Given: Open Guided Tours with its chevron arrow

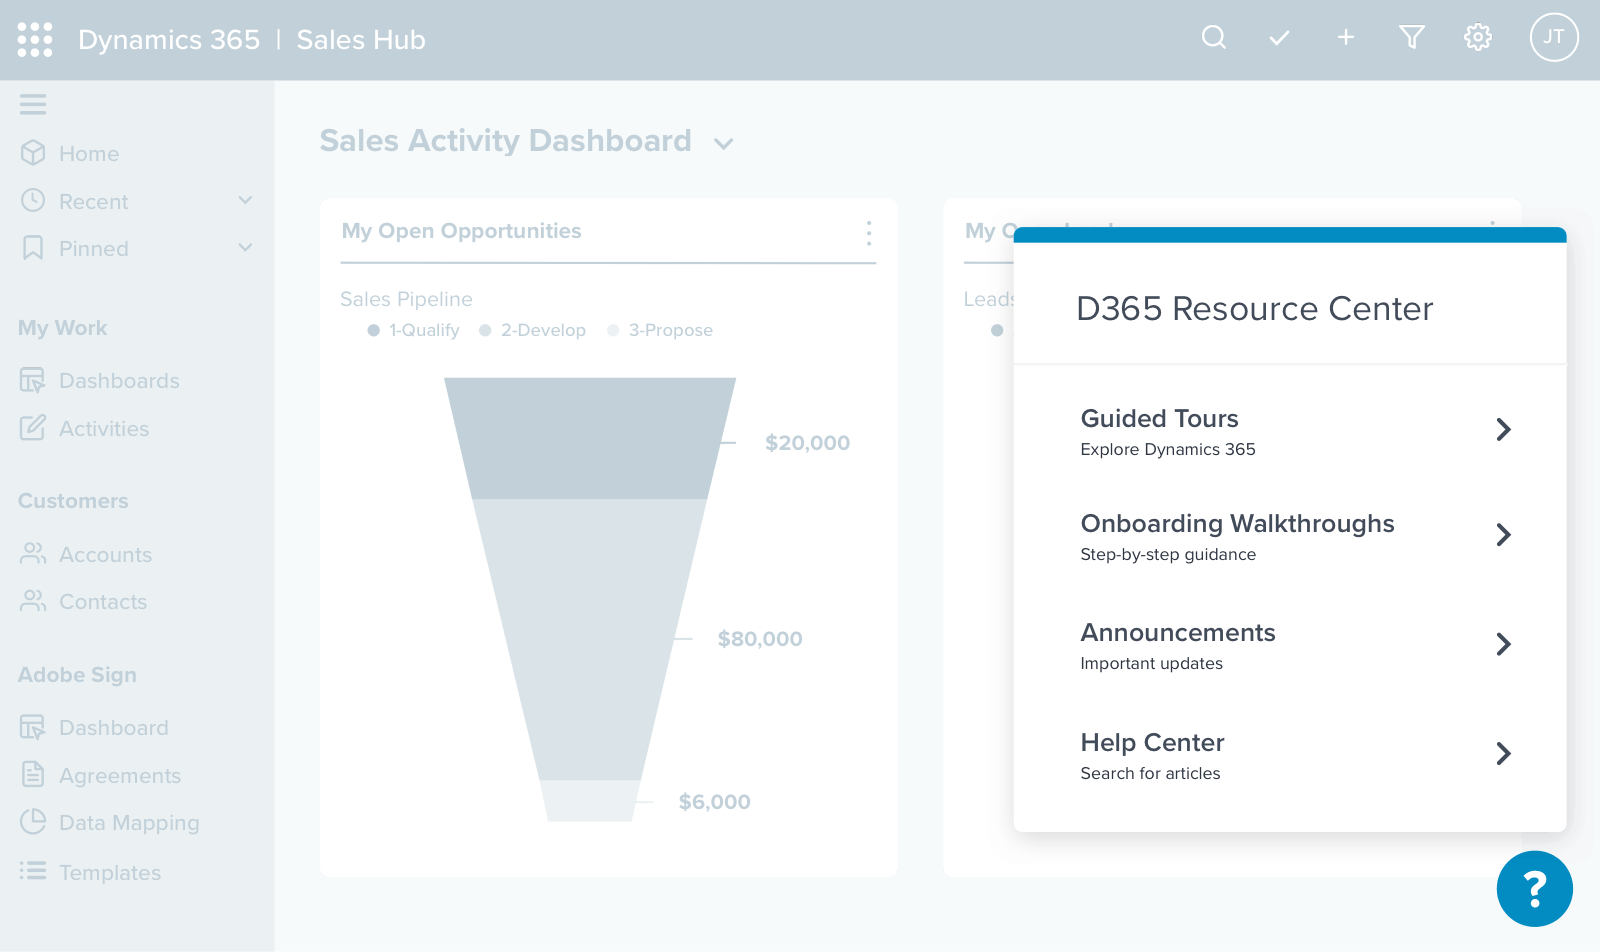Looking at the screenshot, I should [1503, 430].
